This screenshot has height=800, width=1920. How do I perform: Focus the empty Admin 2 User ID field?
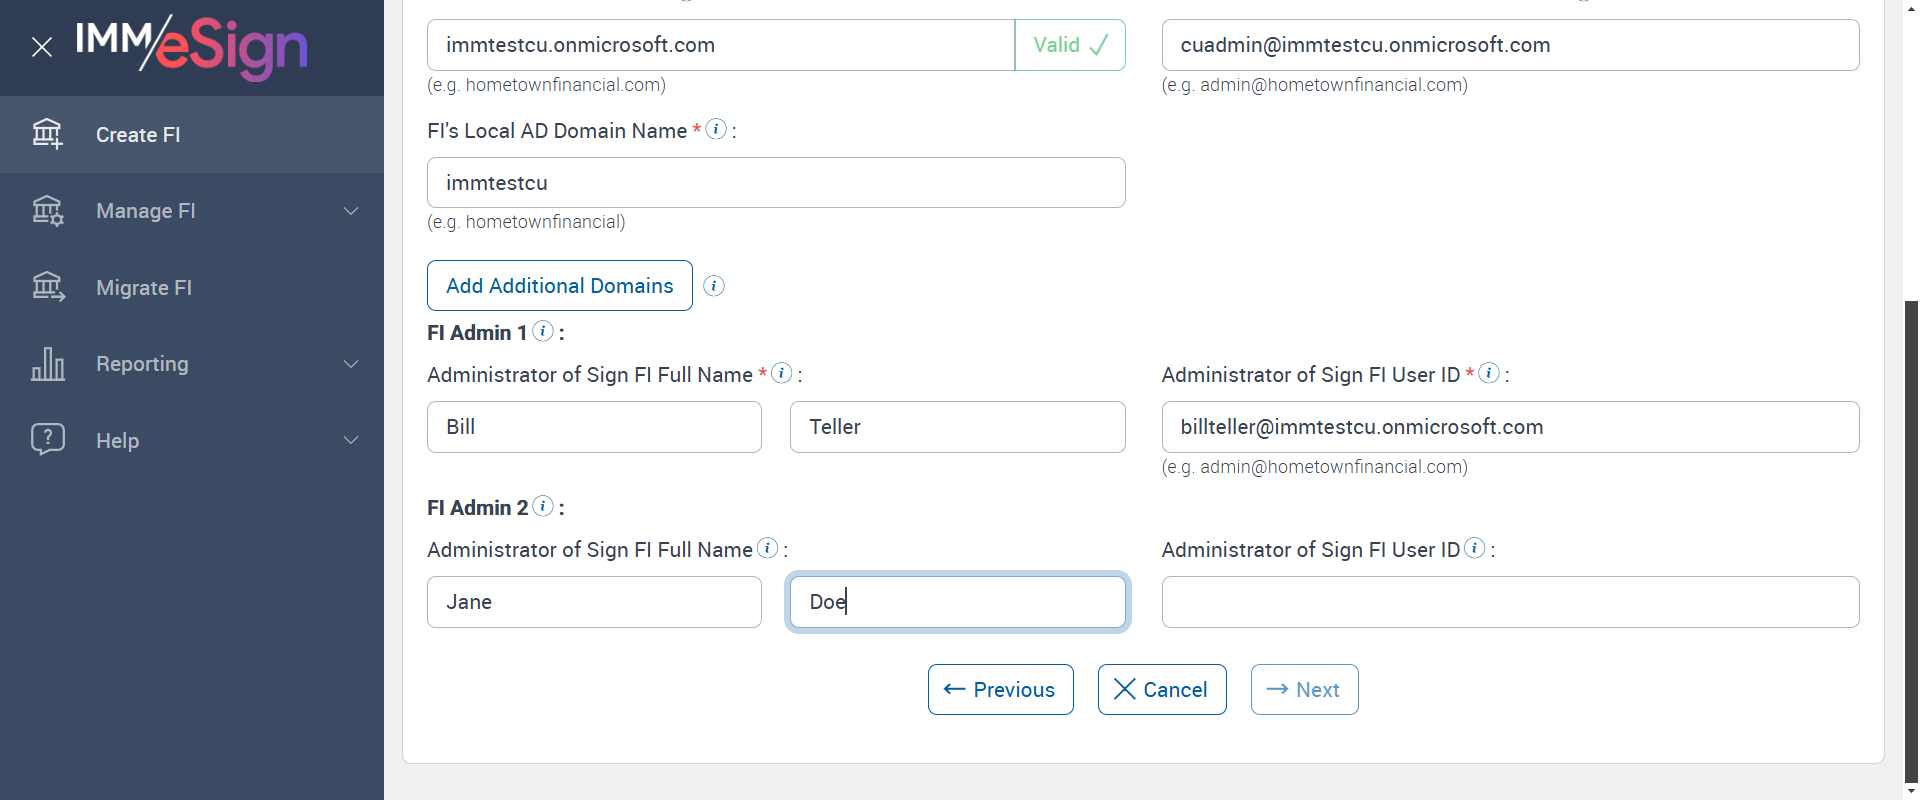[x=1510, y=602]
